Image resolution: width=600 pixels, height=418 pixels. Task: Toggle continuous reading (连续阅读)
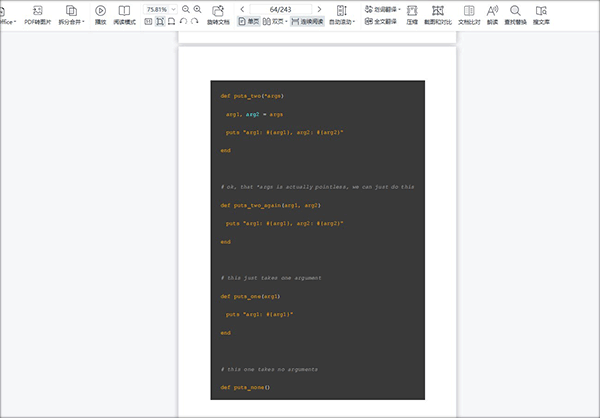[307, 21]
